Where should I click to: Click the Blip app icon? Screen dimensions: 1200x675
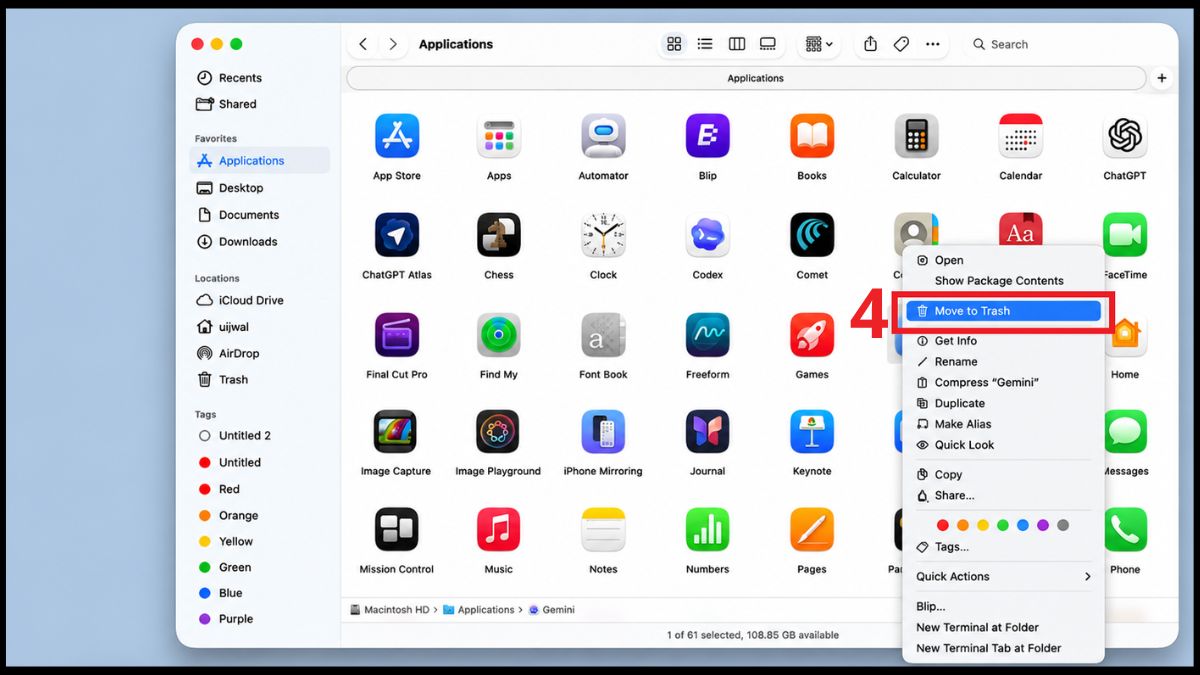pyautogui.click(x=707, y=136)
